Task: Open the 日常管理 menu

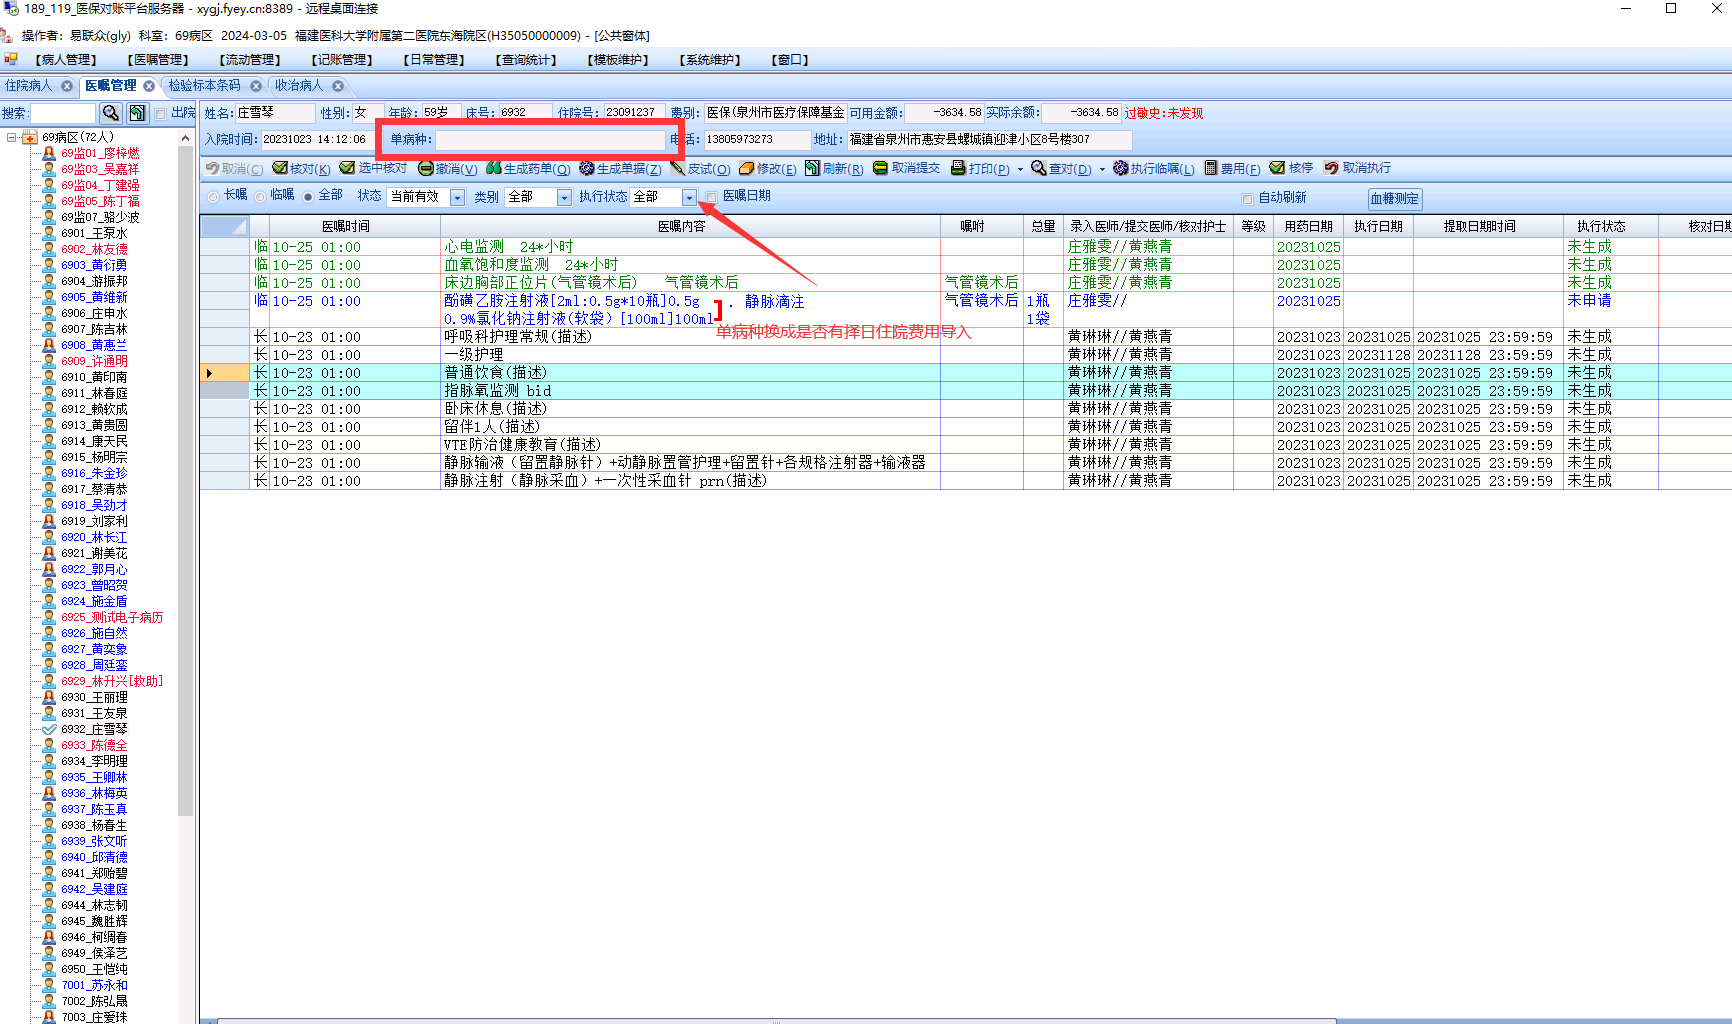Action: coord(434,60)
